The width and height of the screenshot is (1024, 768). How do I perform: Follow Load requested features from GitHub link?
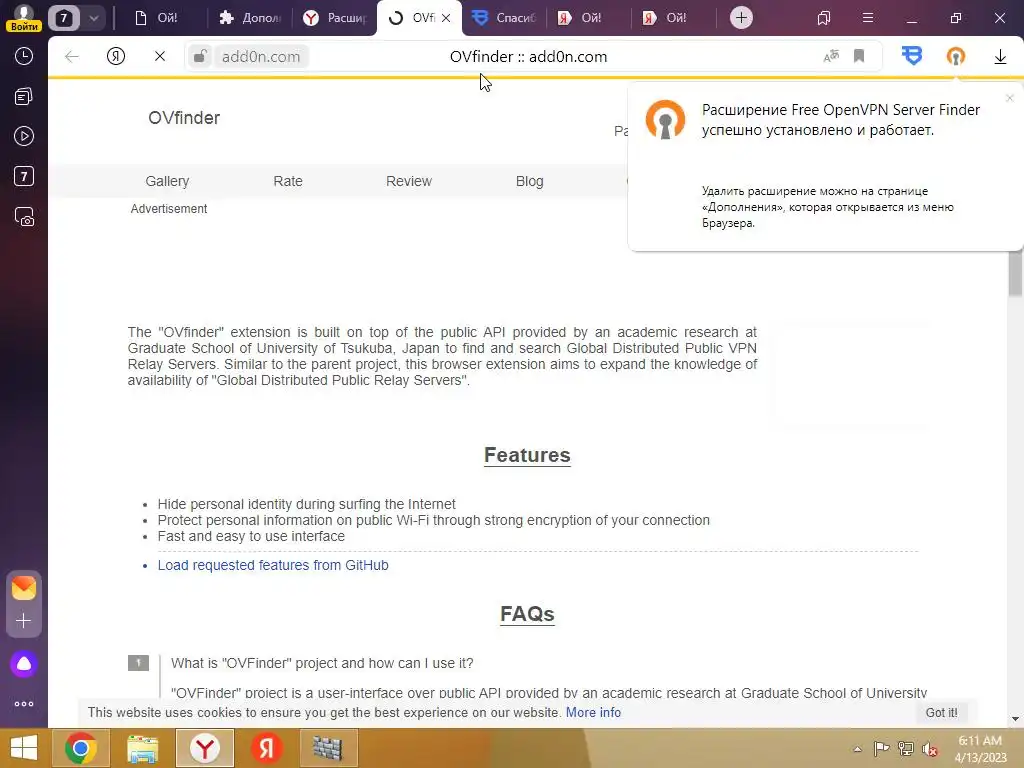click(273, 565)
